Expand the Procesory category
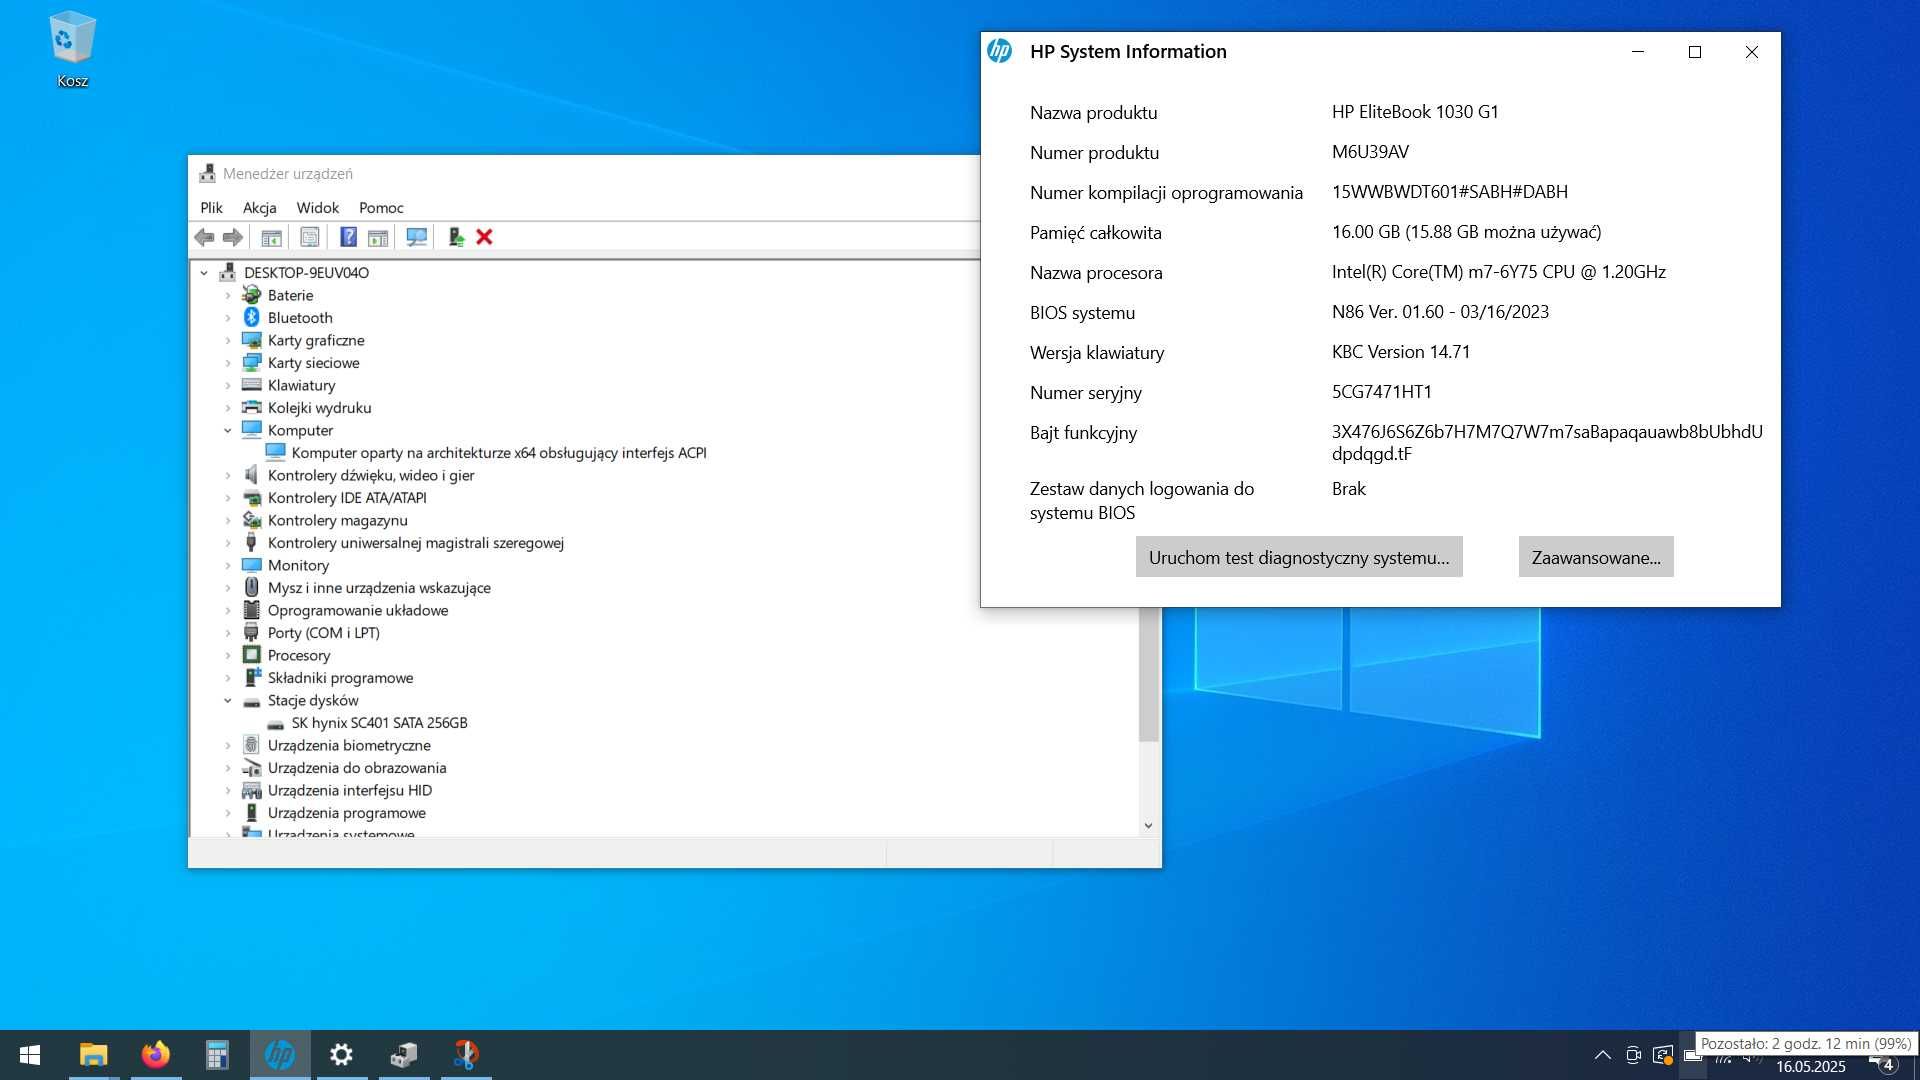The width and height of the screenshot is (1920, 1080). coord(228,656)
